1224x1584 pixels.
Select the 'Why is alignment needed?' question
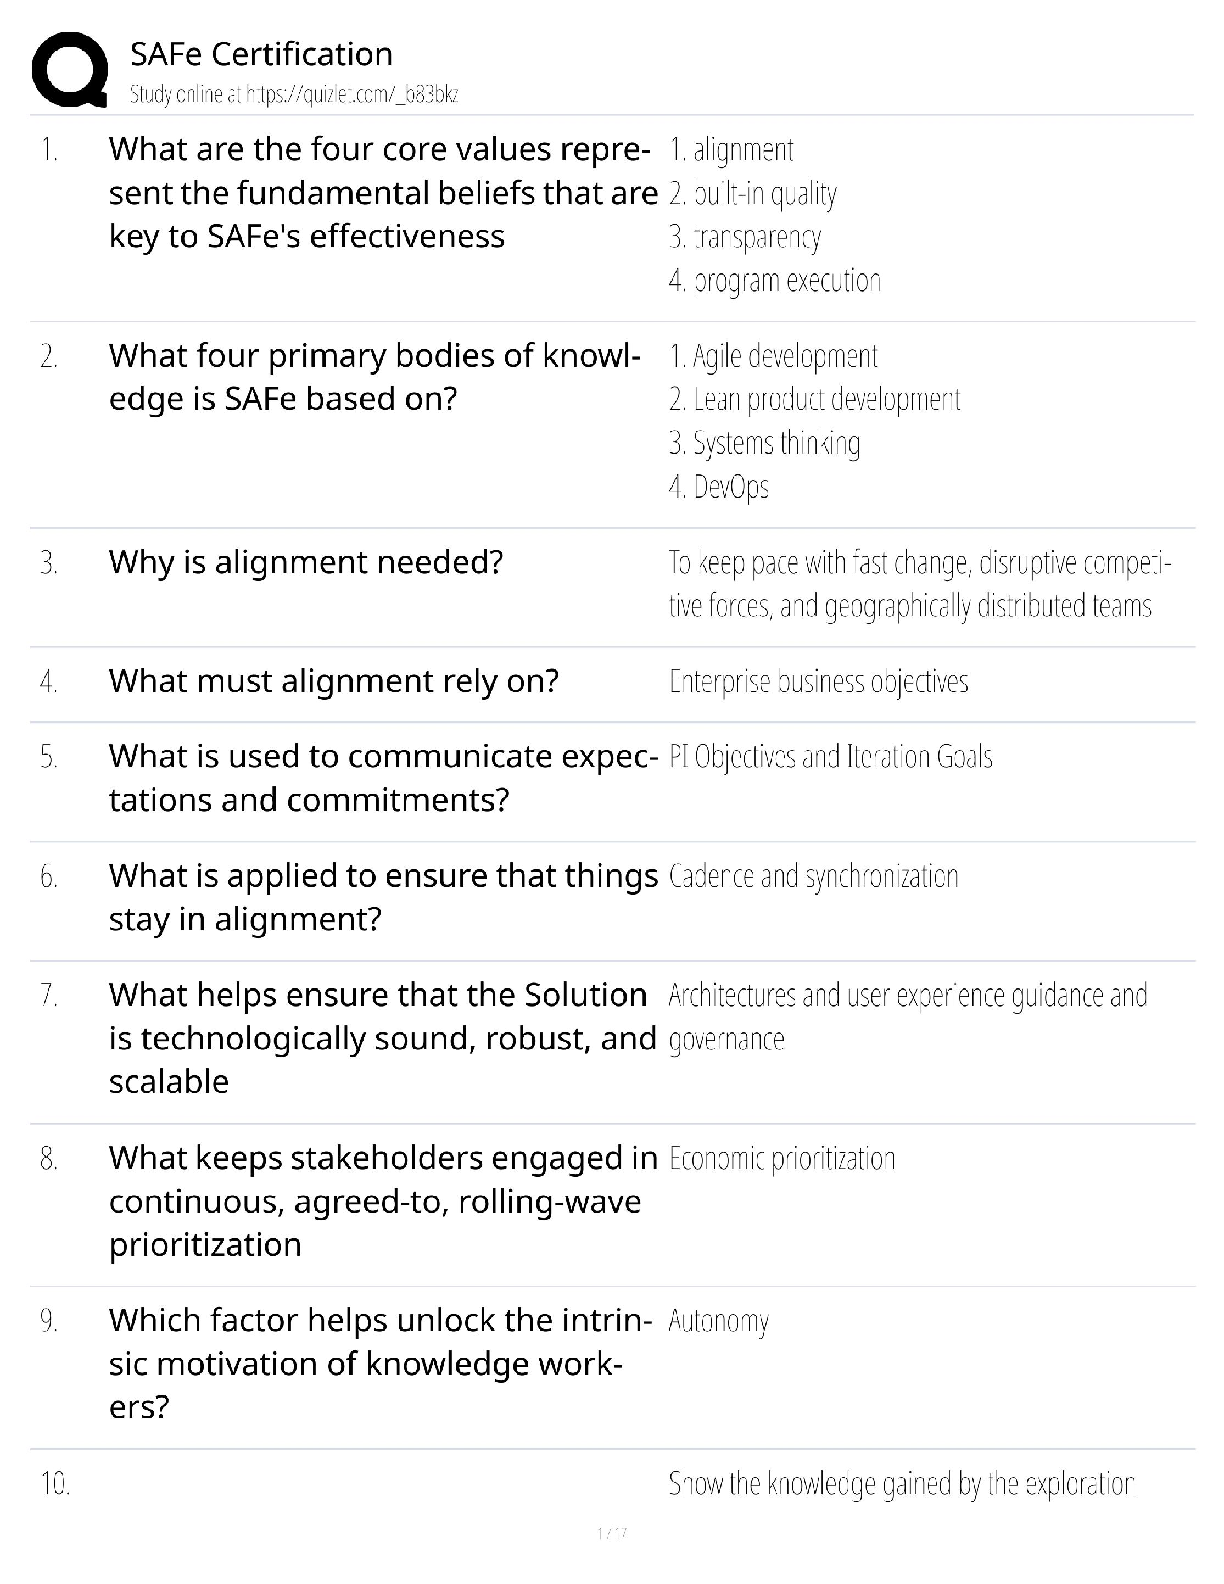pos(306,562)
